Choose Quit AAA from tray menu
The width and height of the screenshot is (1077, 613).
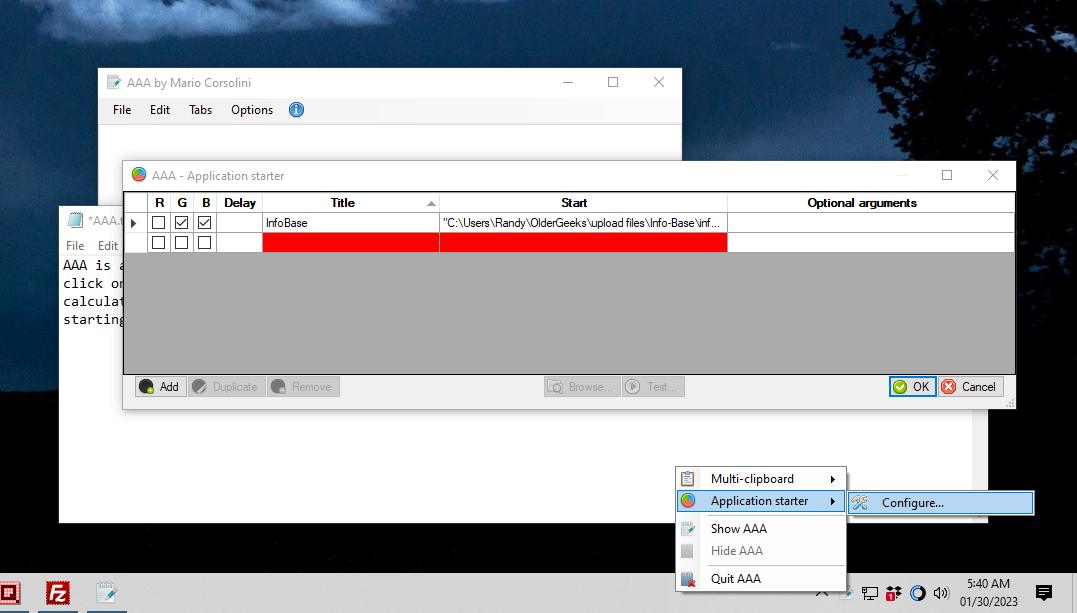click(x=761, y=579)
